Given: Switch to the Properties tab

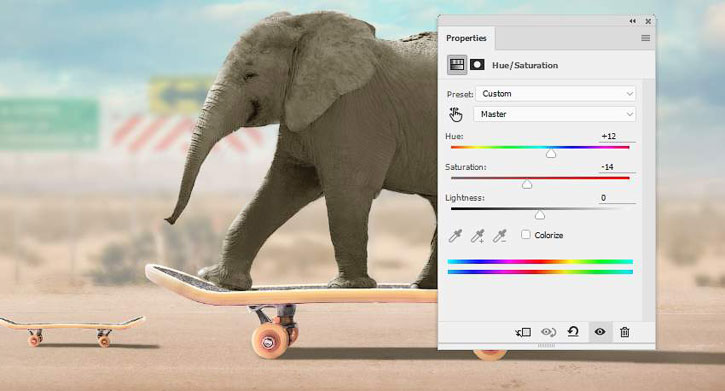Looking at the screenshot, I should click(466, 38).
